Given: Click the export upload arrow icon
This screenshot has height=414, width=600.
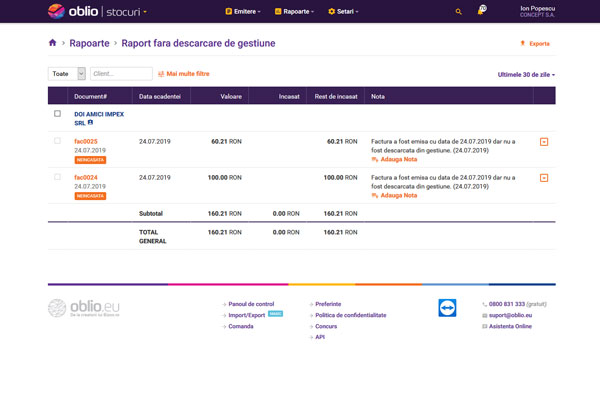Looking at the screenshot, I should click(x=522, y=43).
